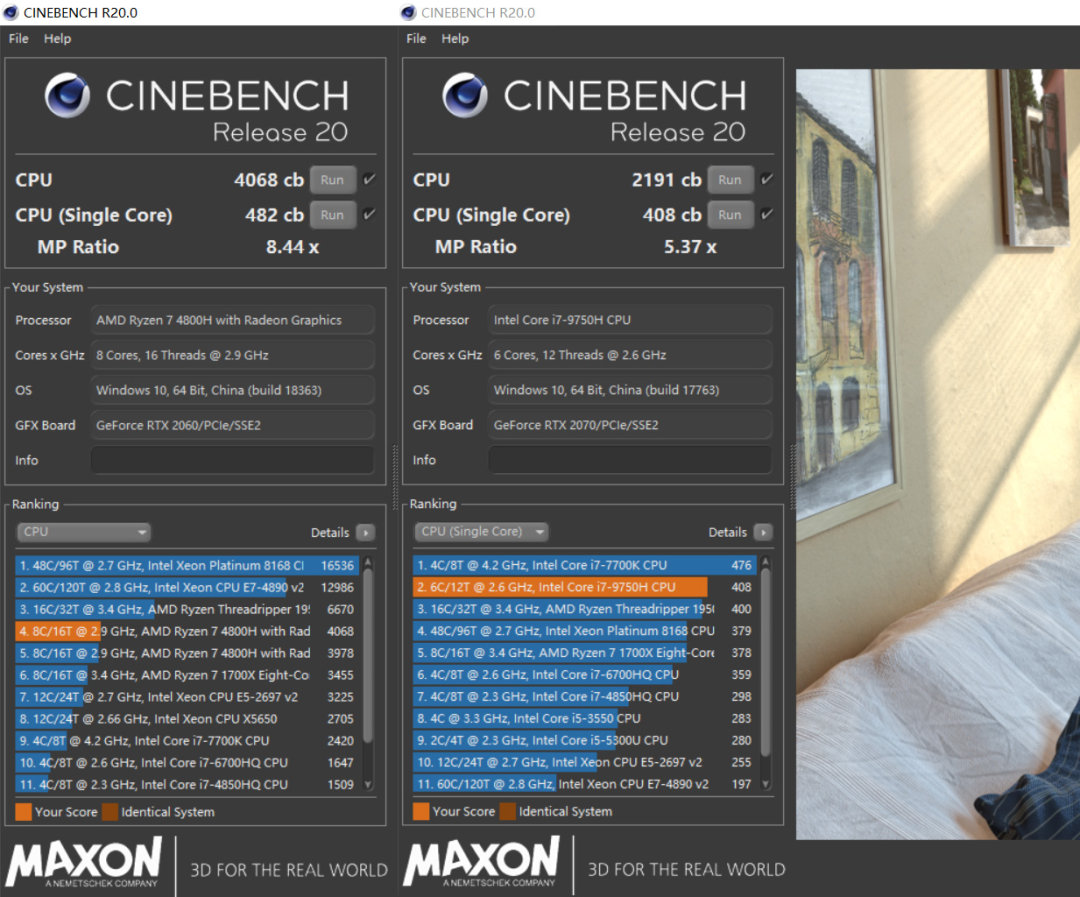
Task: Open Help menu in right Cinebench window
Action: pos(455,39)
